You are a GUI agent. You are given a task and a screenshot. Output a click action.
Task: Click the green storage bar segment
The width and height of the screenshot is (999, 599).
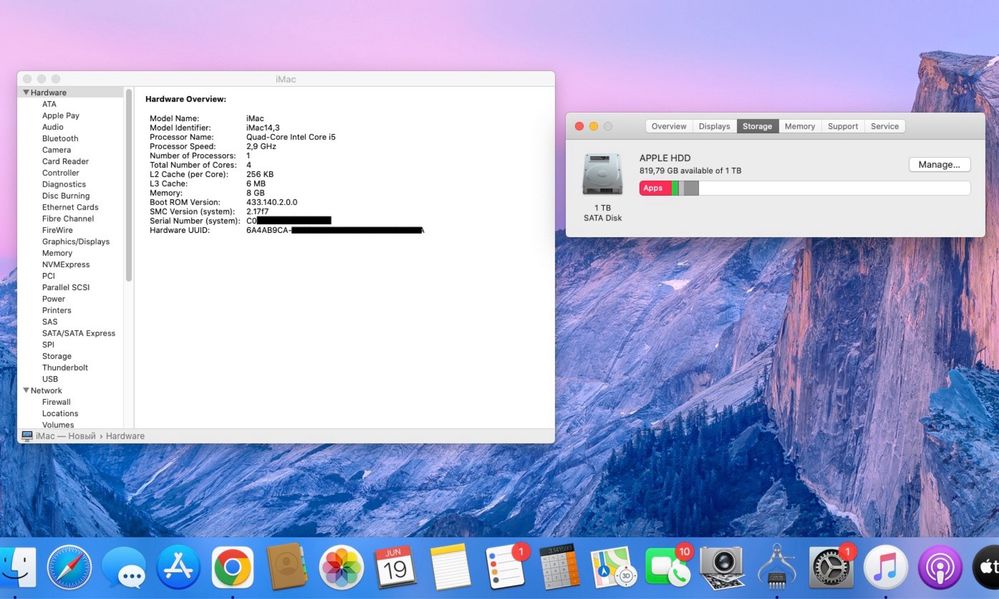pyautogui.click(x=675, y=188)
